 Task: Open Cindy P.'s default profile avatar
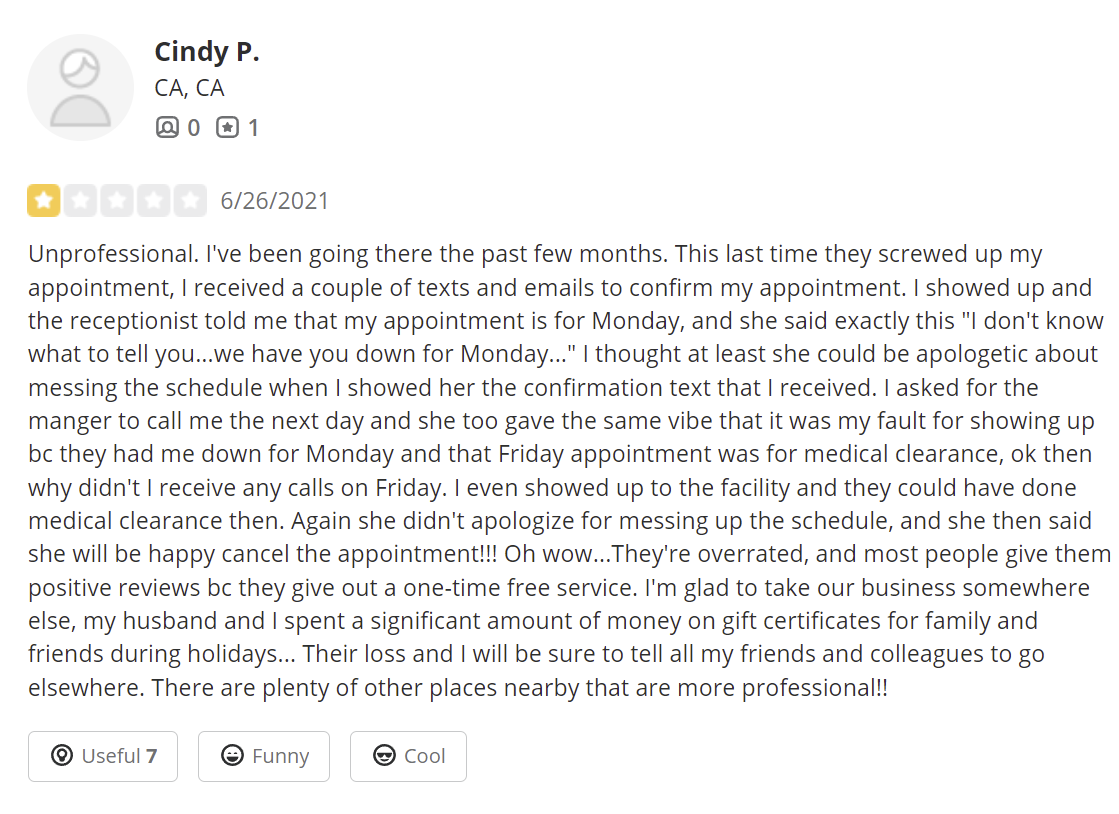(80, 87)
